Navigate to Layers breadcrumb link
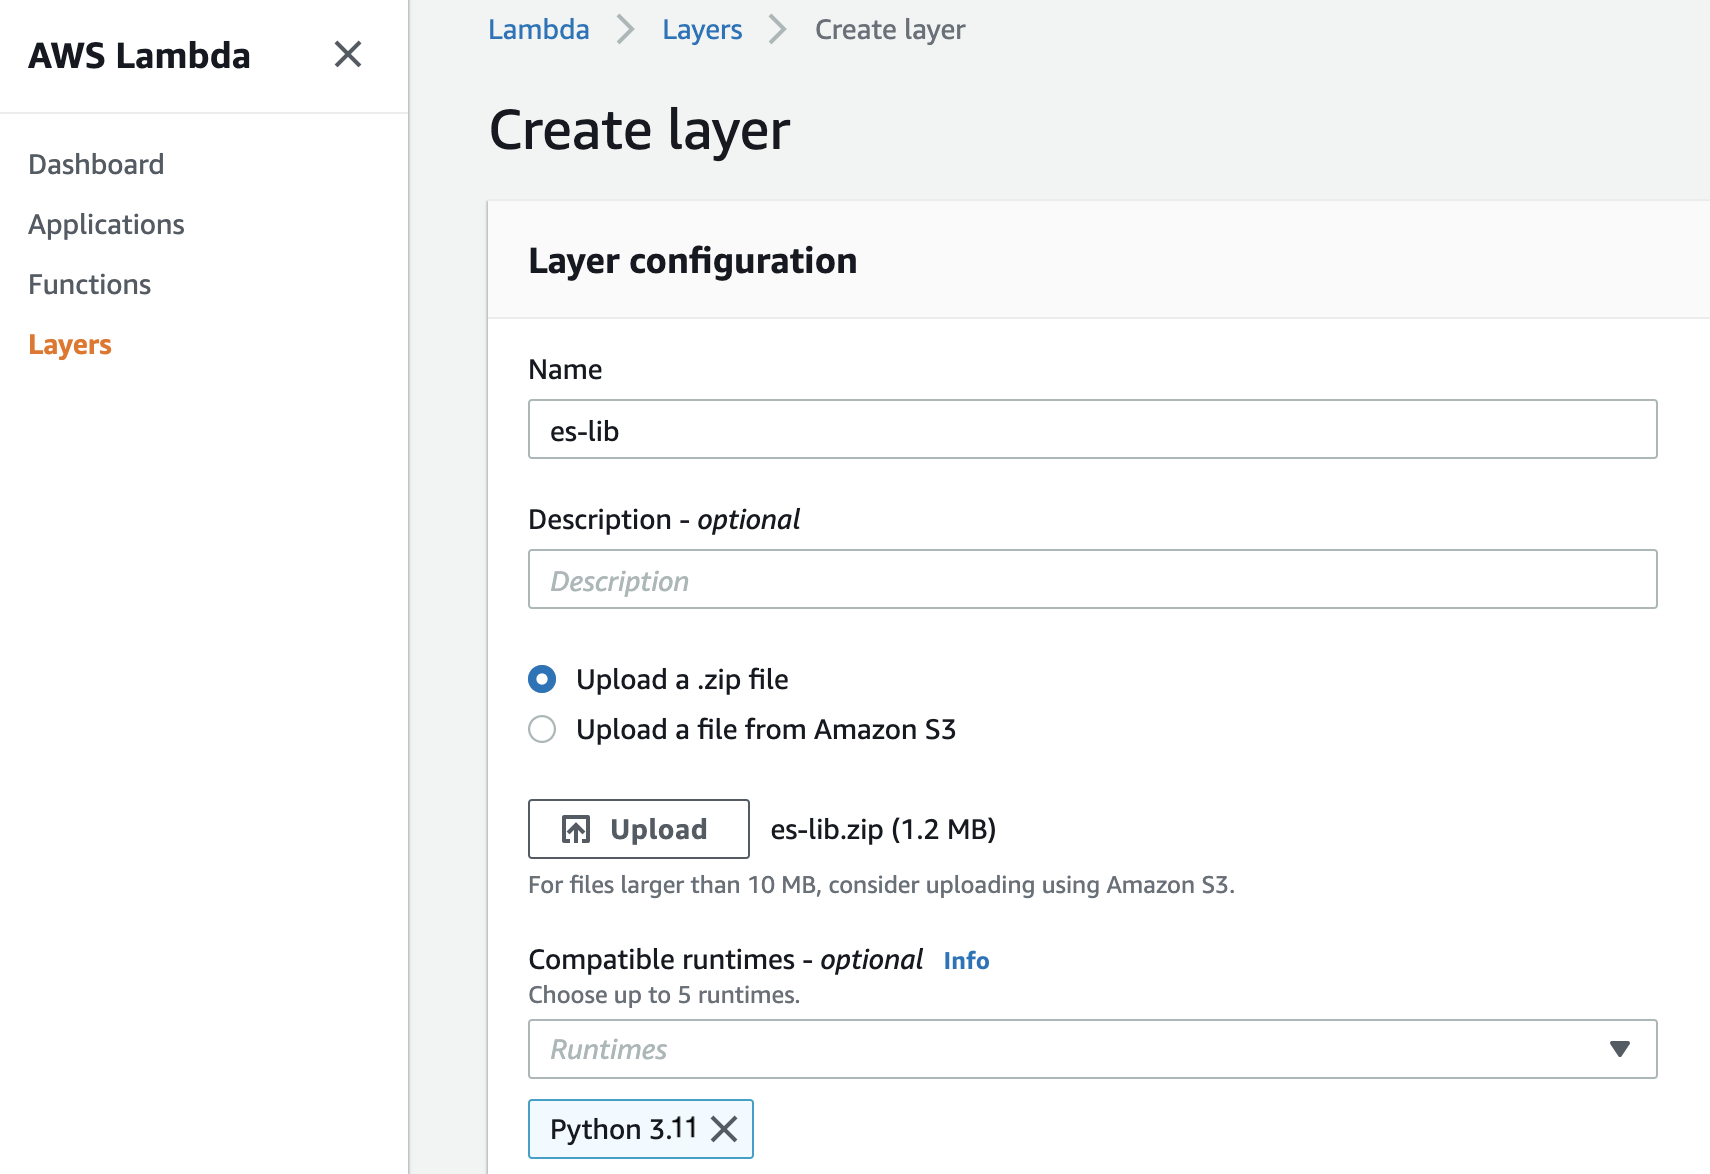 702,29
